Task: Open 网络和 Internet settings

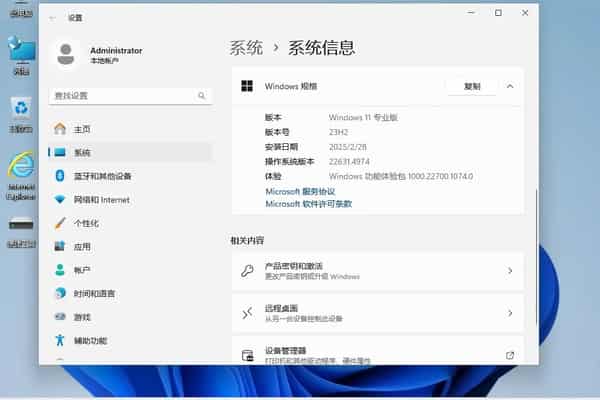Action: 130,199
